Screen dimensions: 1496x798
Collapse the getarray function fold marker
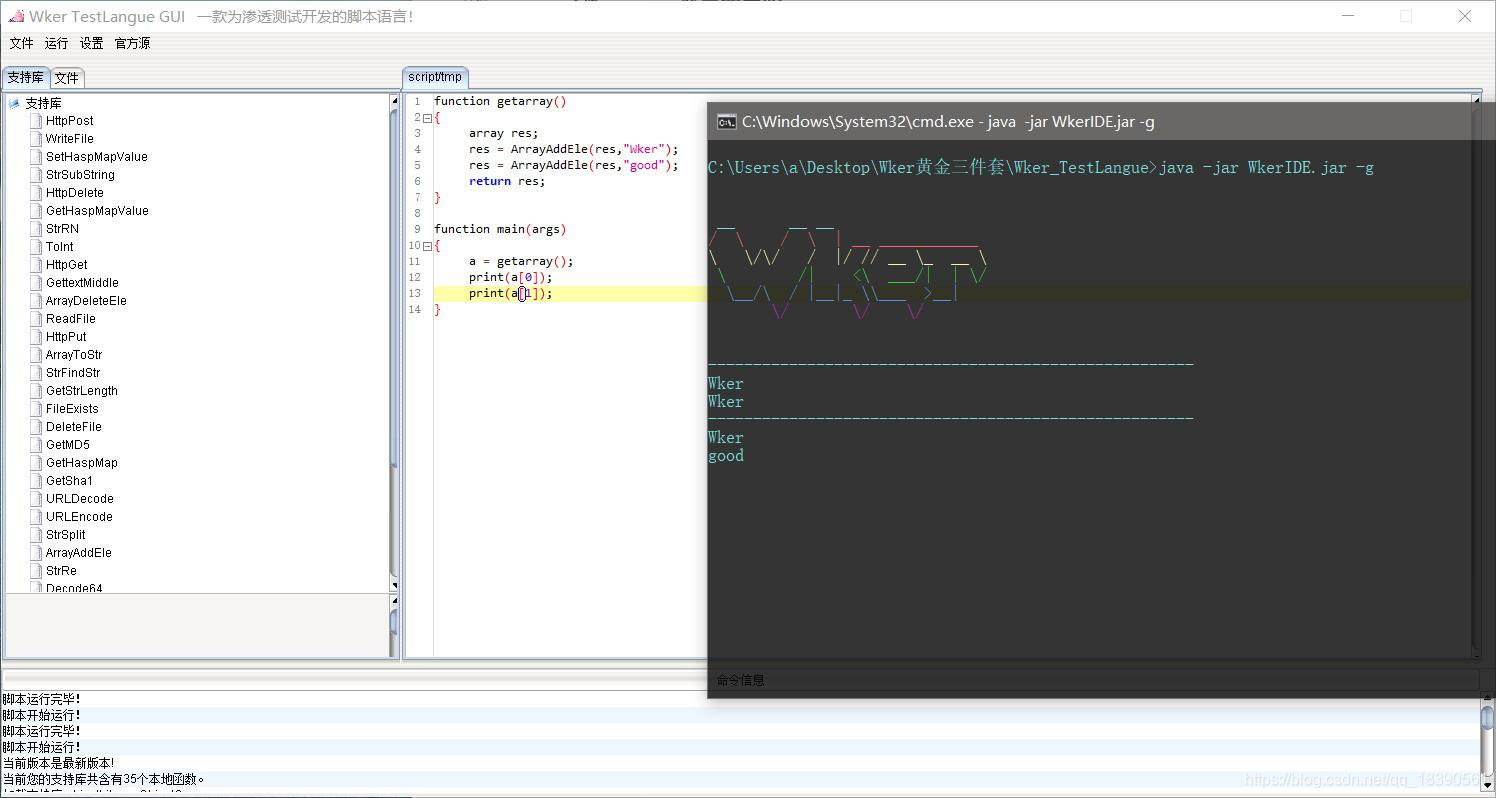click(x=427, y=117)
